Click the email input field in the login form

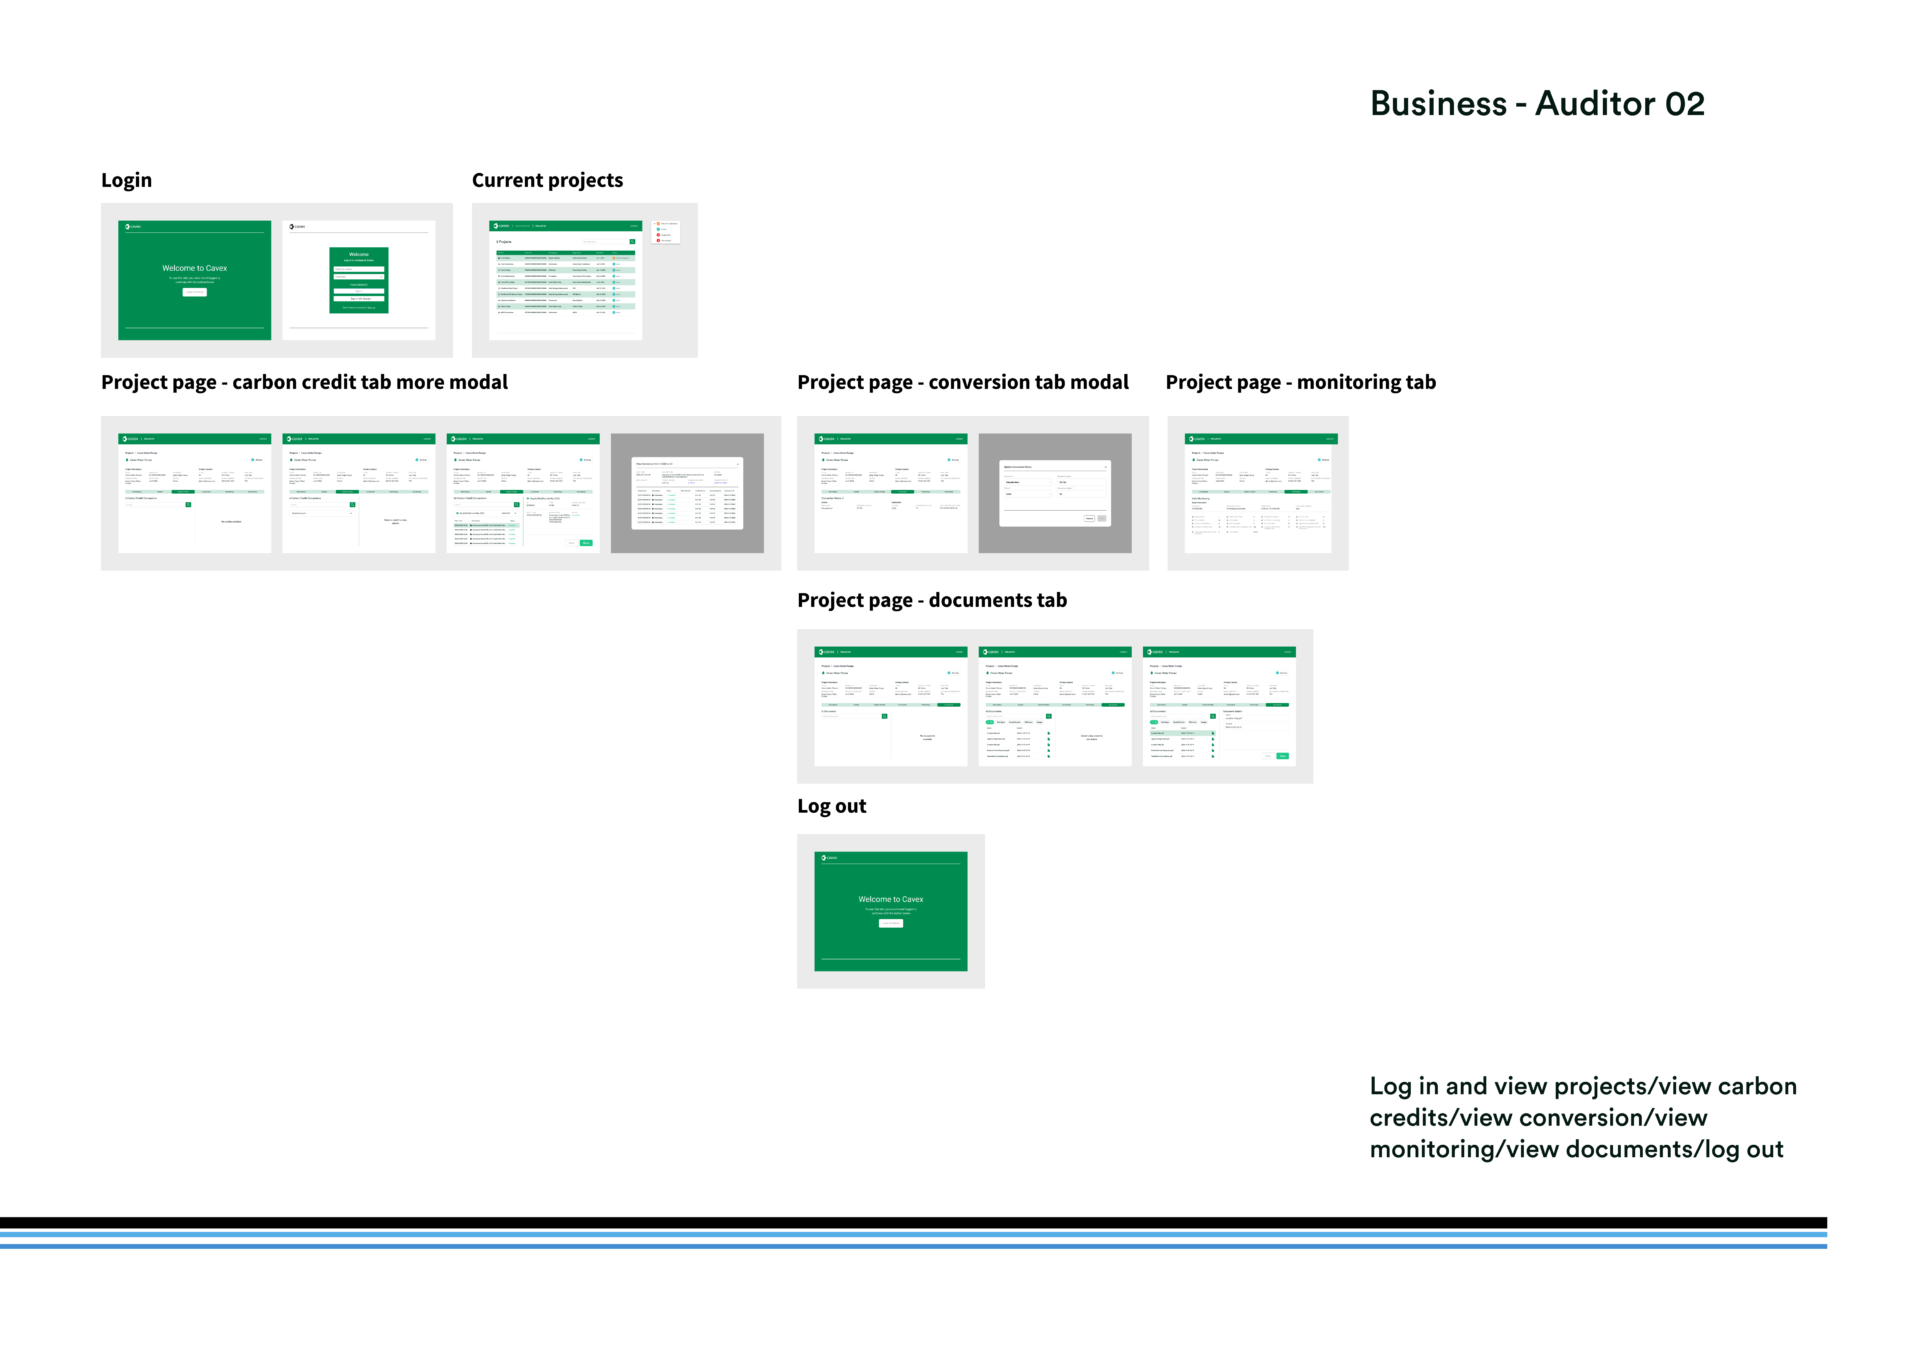pos(358,269)
